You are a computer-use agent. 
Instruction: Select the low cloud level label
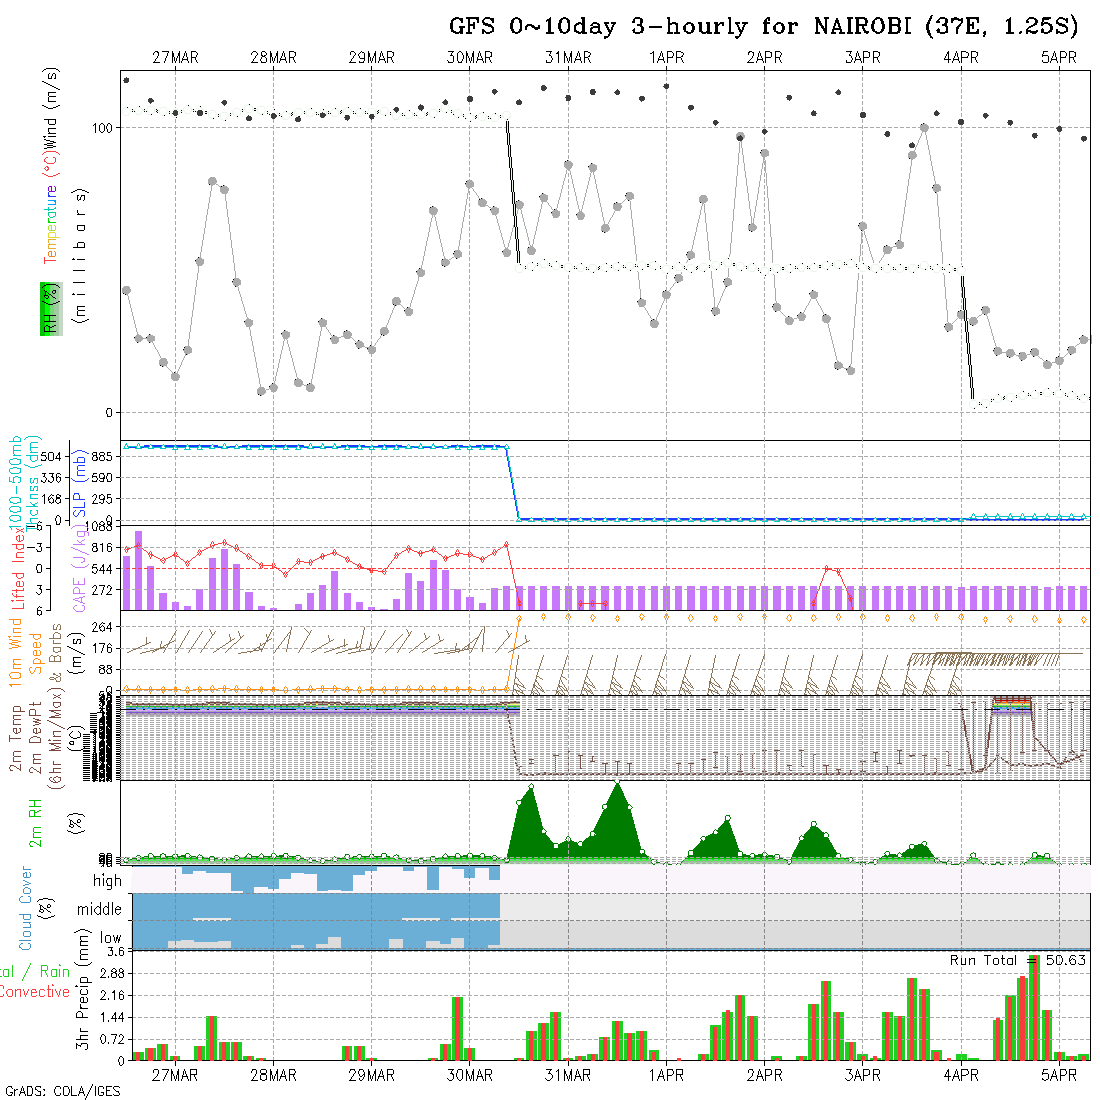coord(110,939)
